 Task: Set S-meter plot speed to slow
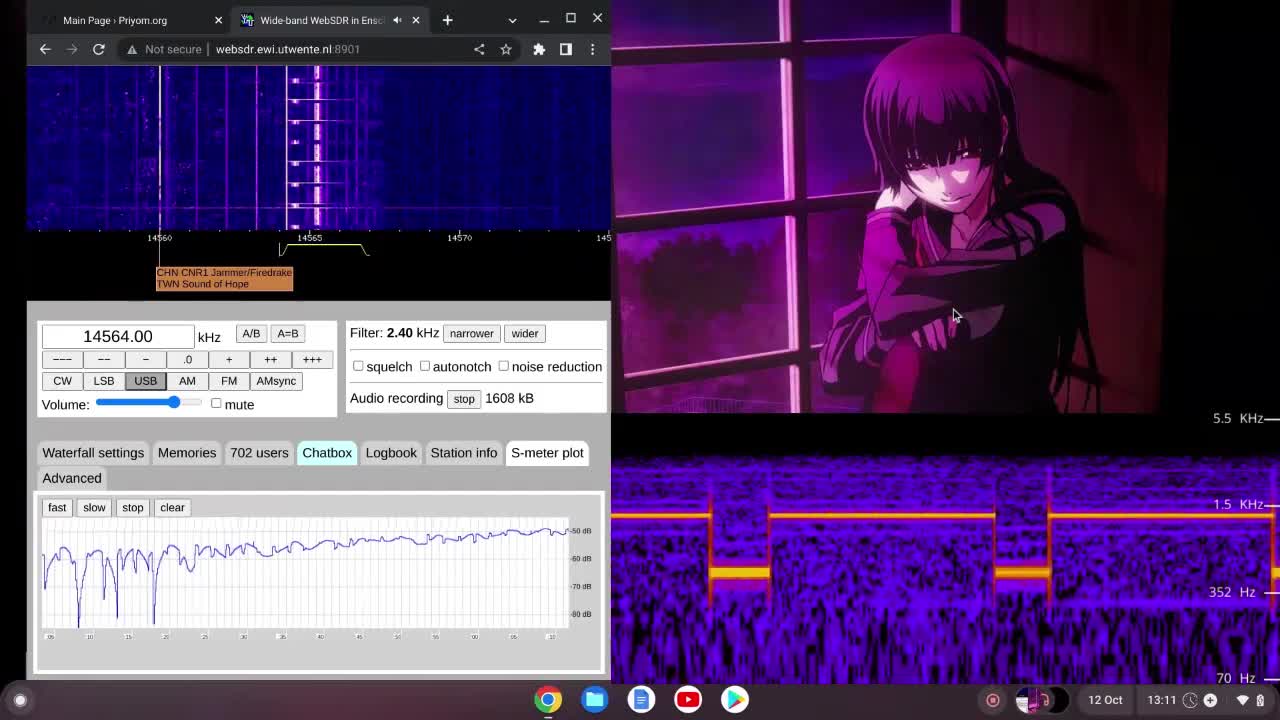[x=94, y=508]
